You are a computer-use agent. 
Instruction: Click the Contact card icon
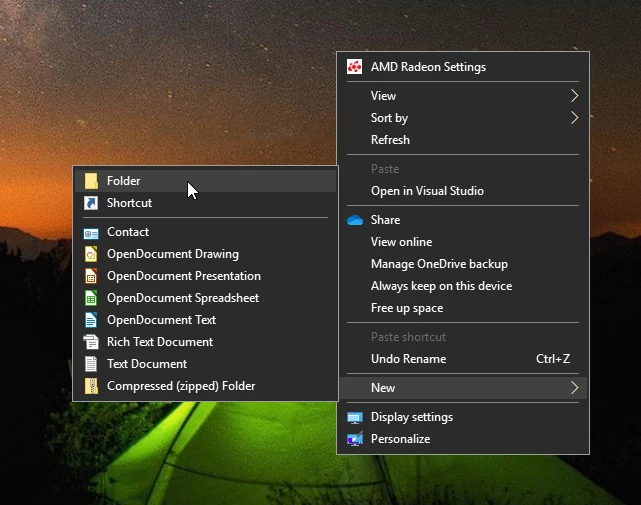91,233
